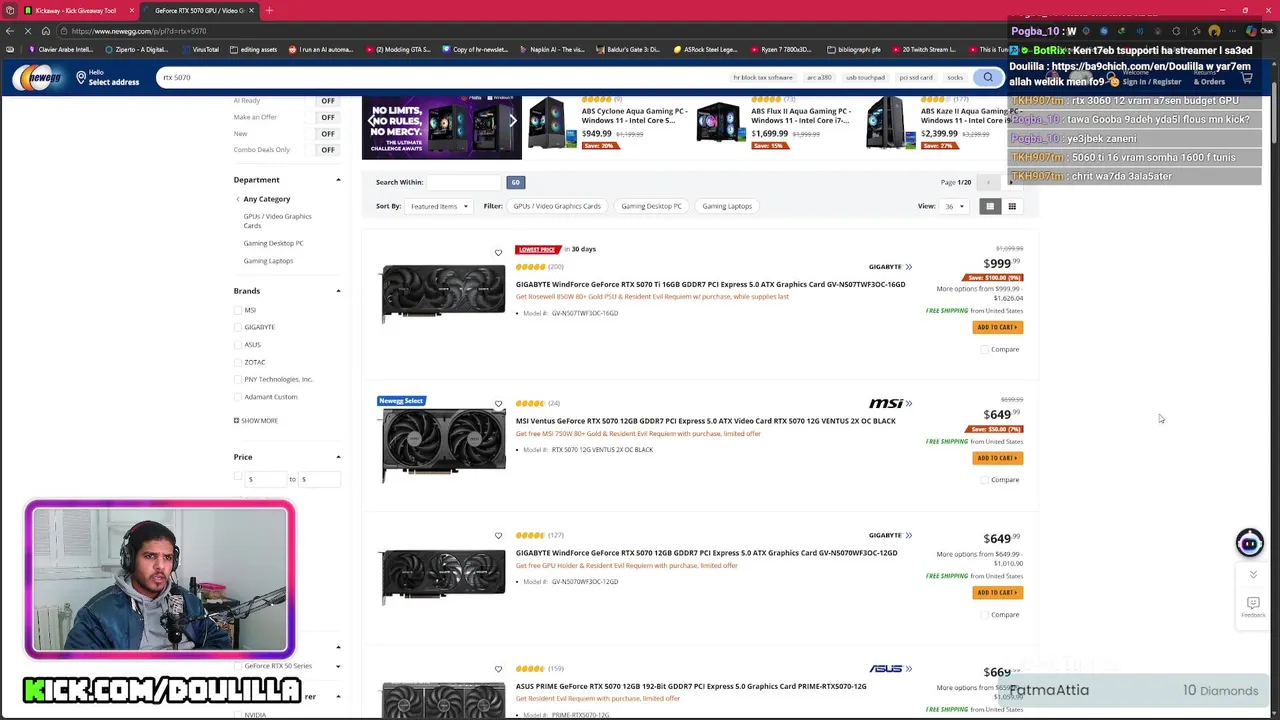Add GIGABYTE RTX 5070 Ti to wishlist heart

pos(498,252)
